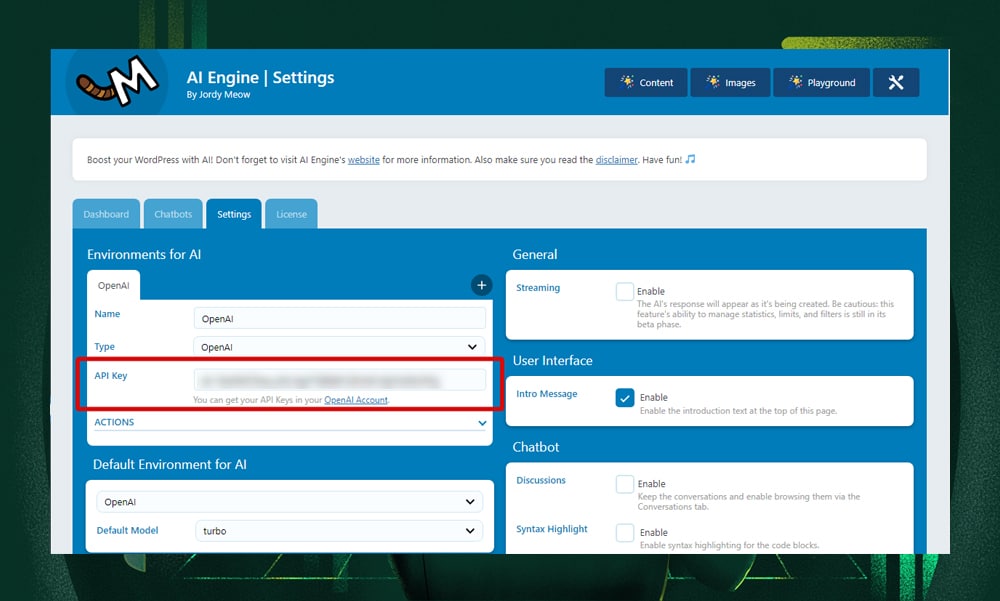Switch to the Dashboard tab
1000x601 pixels.
pyautogui.click(x=106, y=214)
